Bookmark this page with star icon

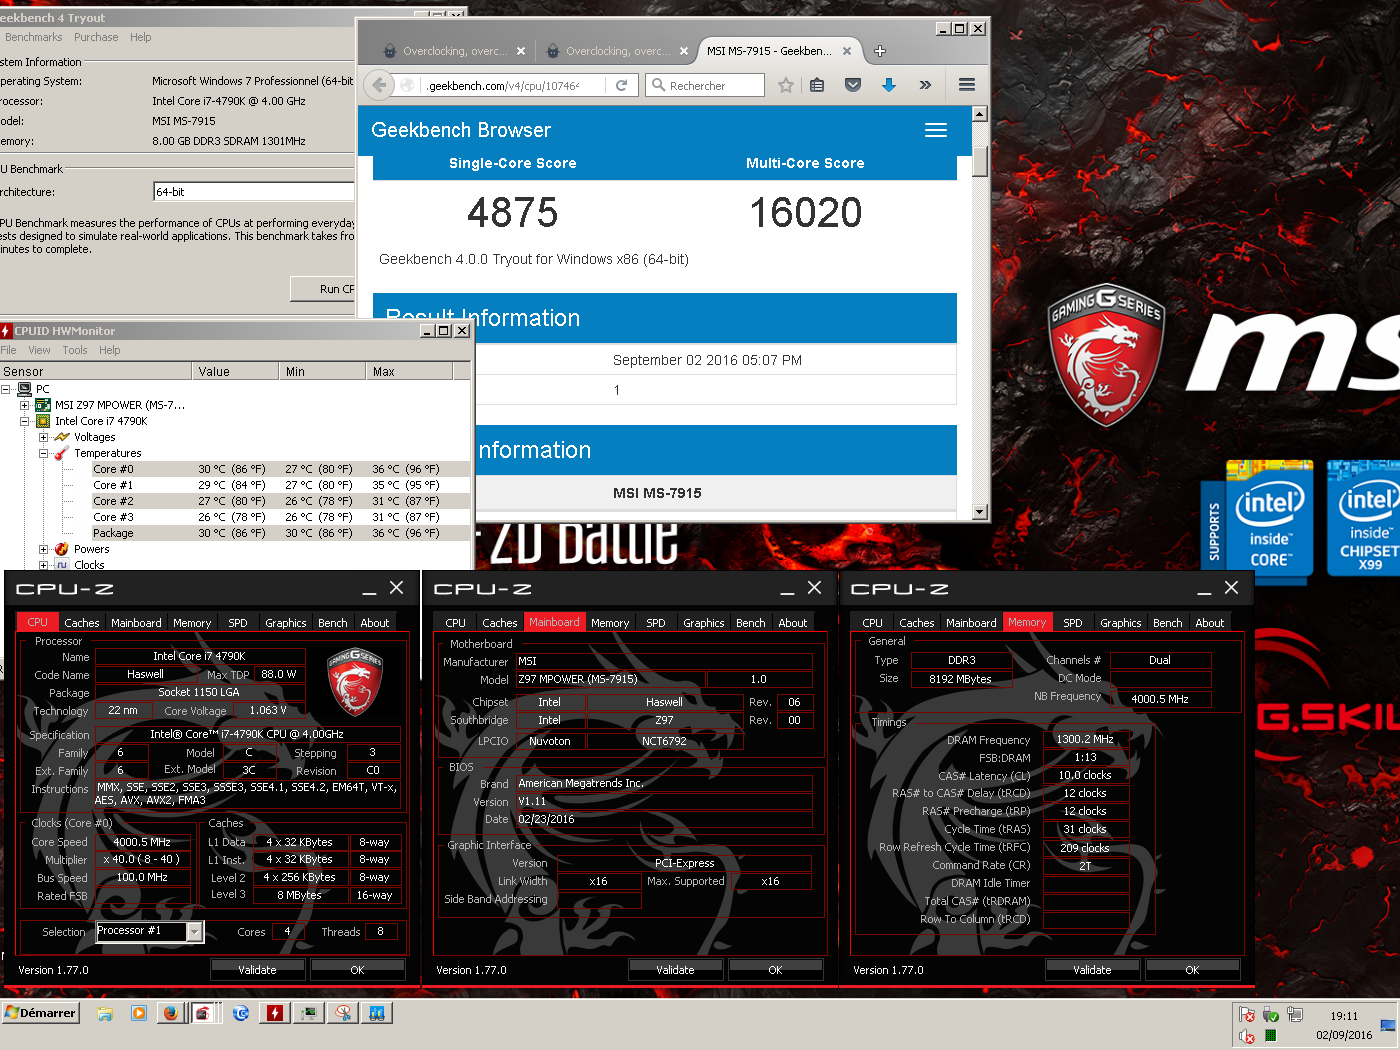click(786, 85)
